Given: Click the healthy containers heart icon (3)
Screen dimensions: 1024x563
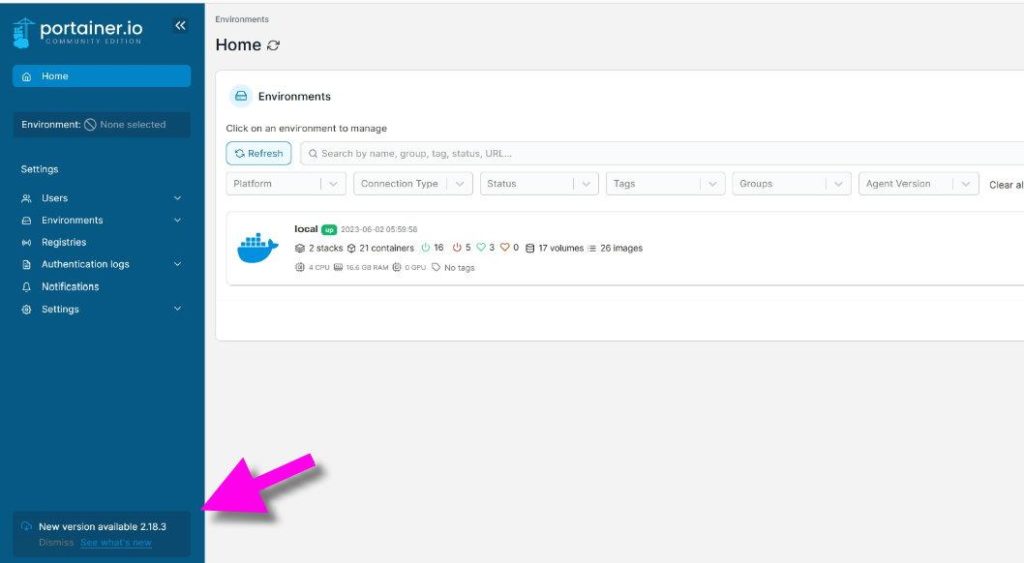Looking at the screenshot, I should 481,247.
